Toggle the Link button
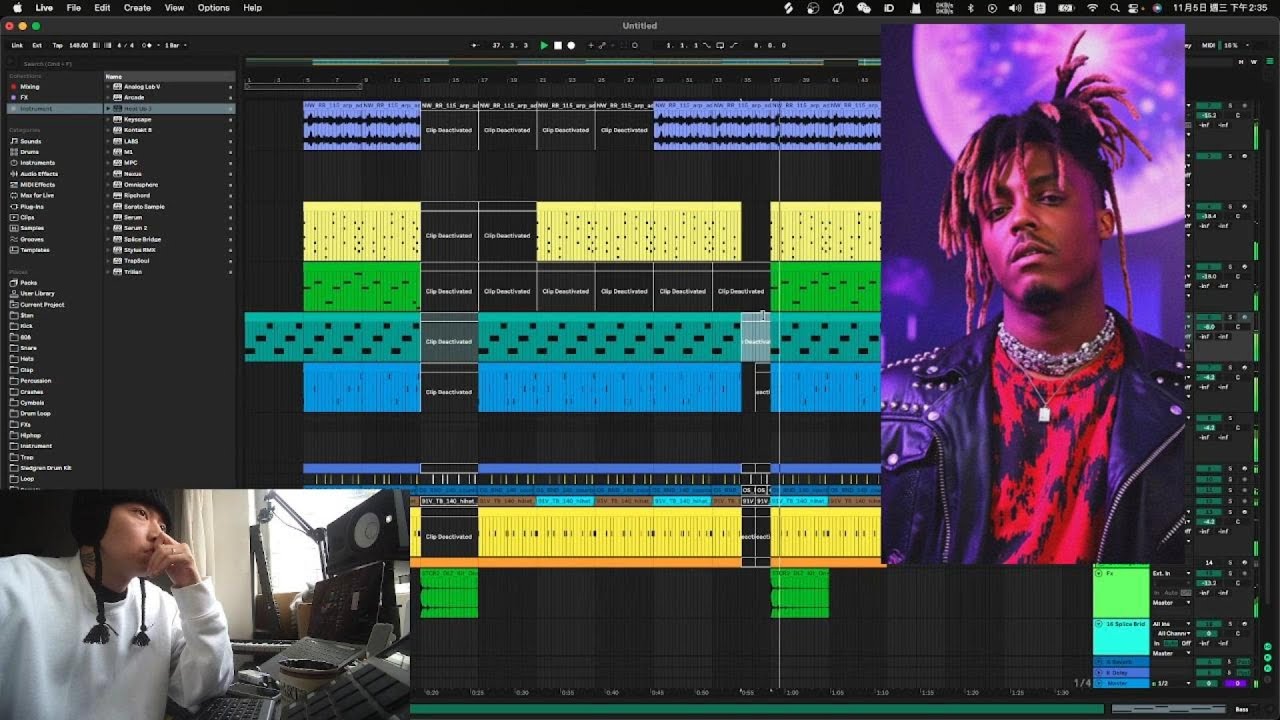The width and height of the screenshot is (1280, 720). pyautogui.click(x=17, y=45)
